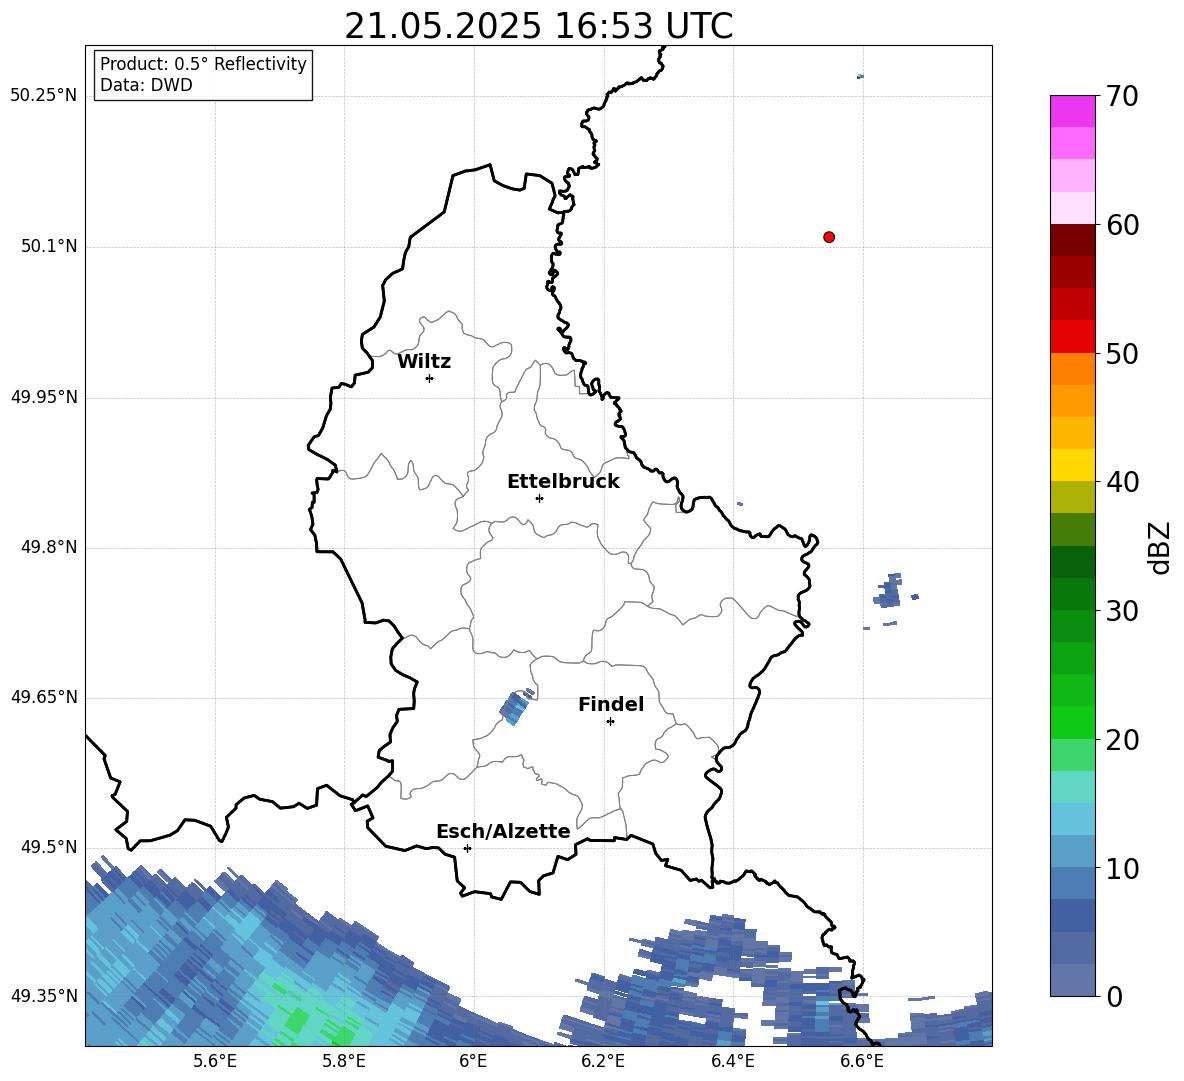Screen dimensions: 1184x1081
Task: Click the 49.65°N latitude label
Action: (x=44, y=697)
